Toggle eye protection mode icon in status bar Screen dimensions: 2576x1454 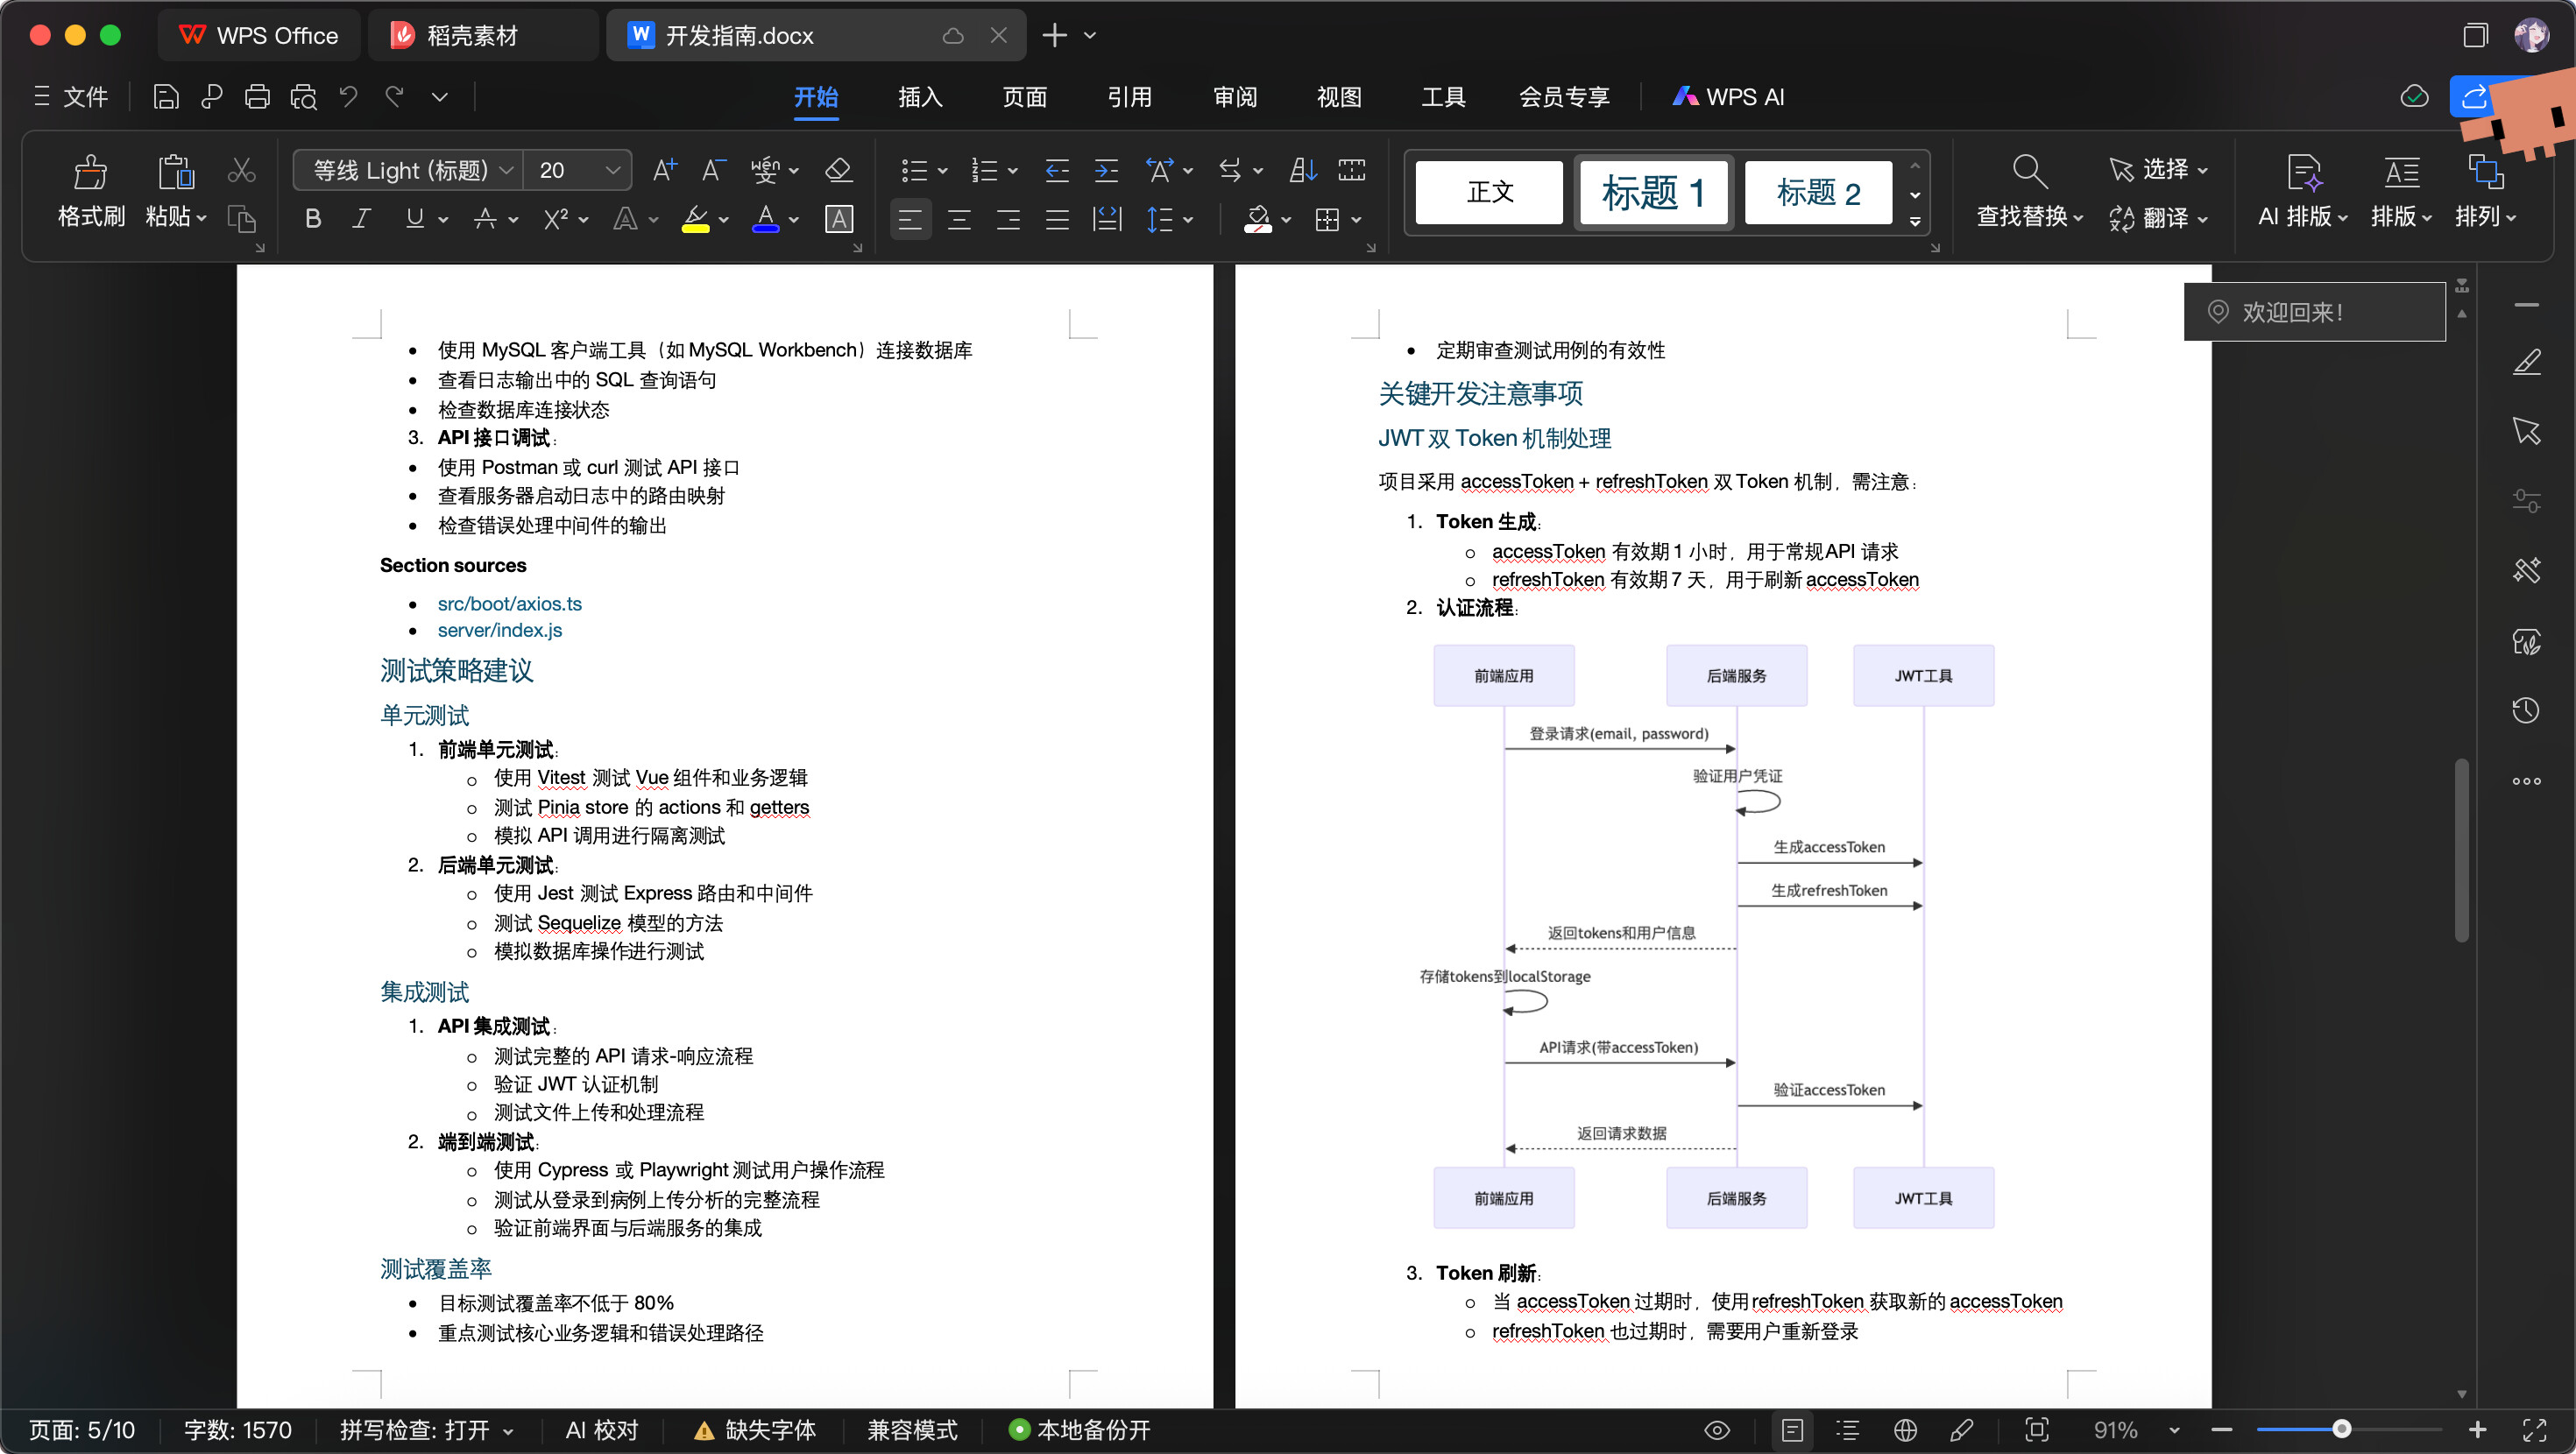pyautogui.click(x=1717, y=1430)
